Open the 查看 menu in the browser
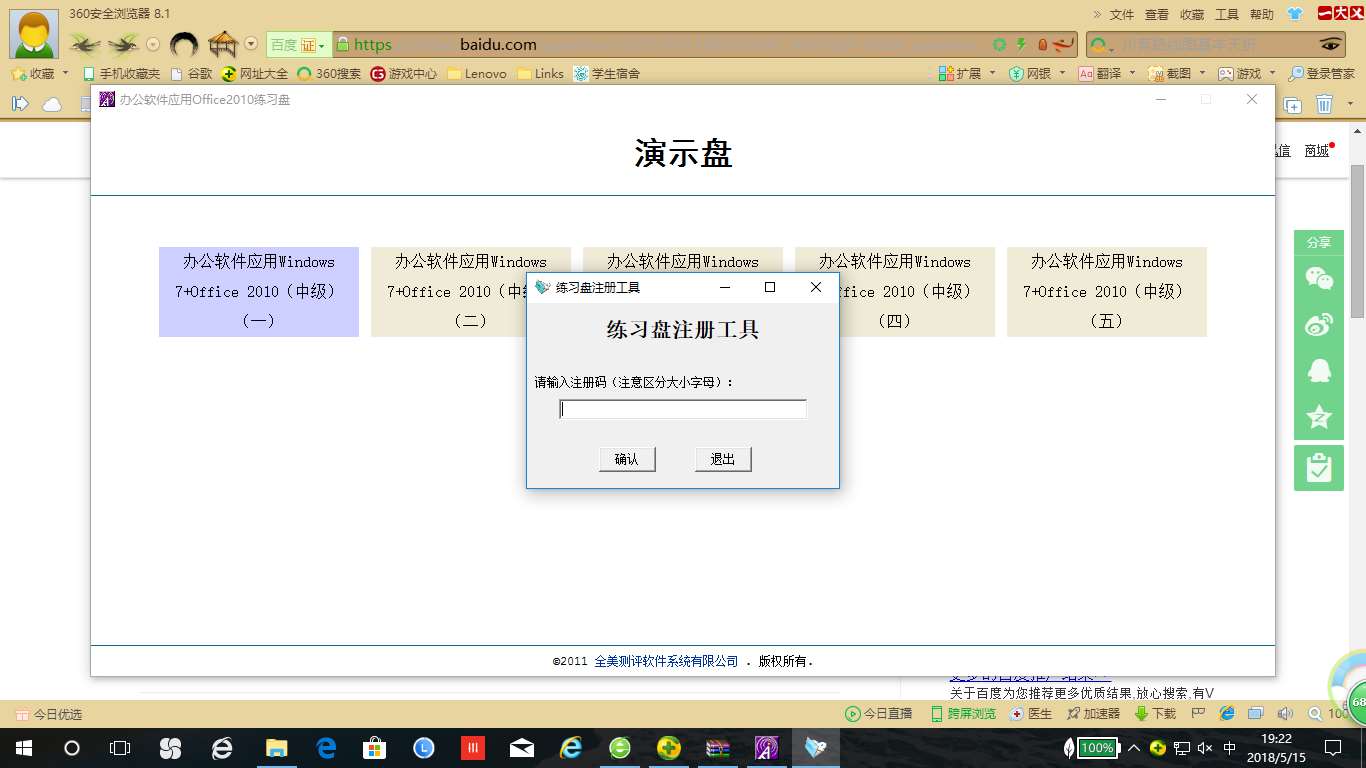Viewport: 1366px width, 768px height. point(1157,14)
